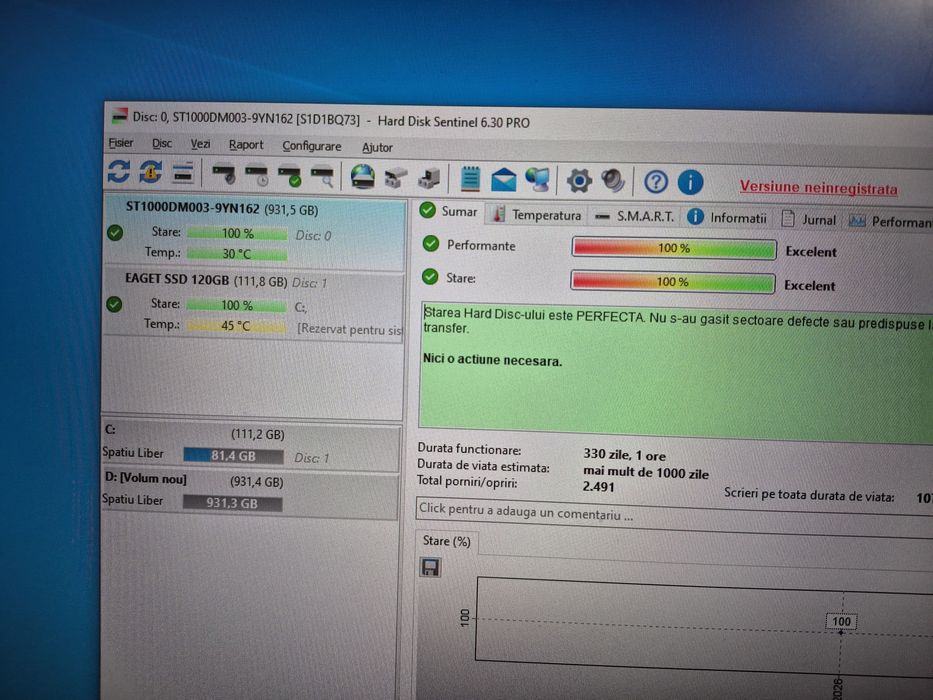The image size is (933, 700).
Task: Open the notepad report toolbar icon
Action: point(470,179)
